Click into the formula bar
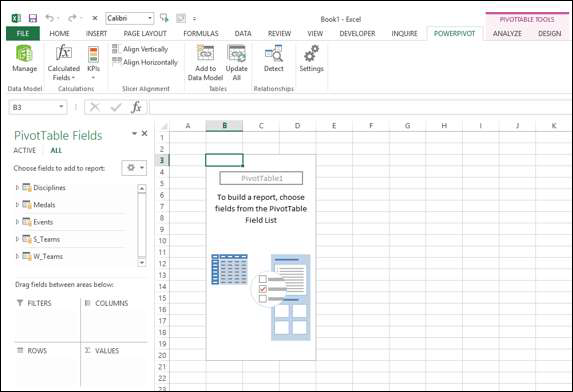Image resolution: width=573 pixels, height=392 pixels. (x=360, y=107)
